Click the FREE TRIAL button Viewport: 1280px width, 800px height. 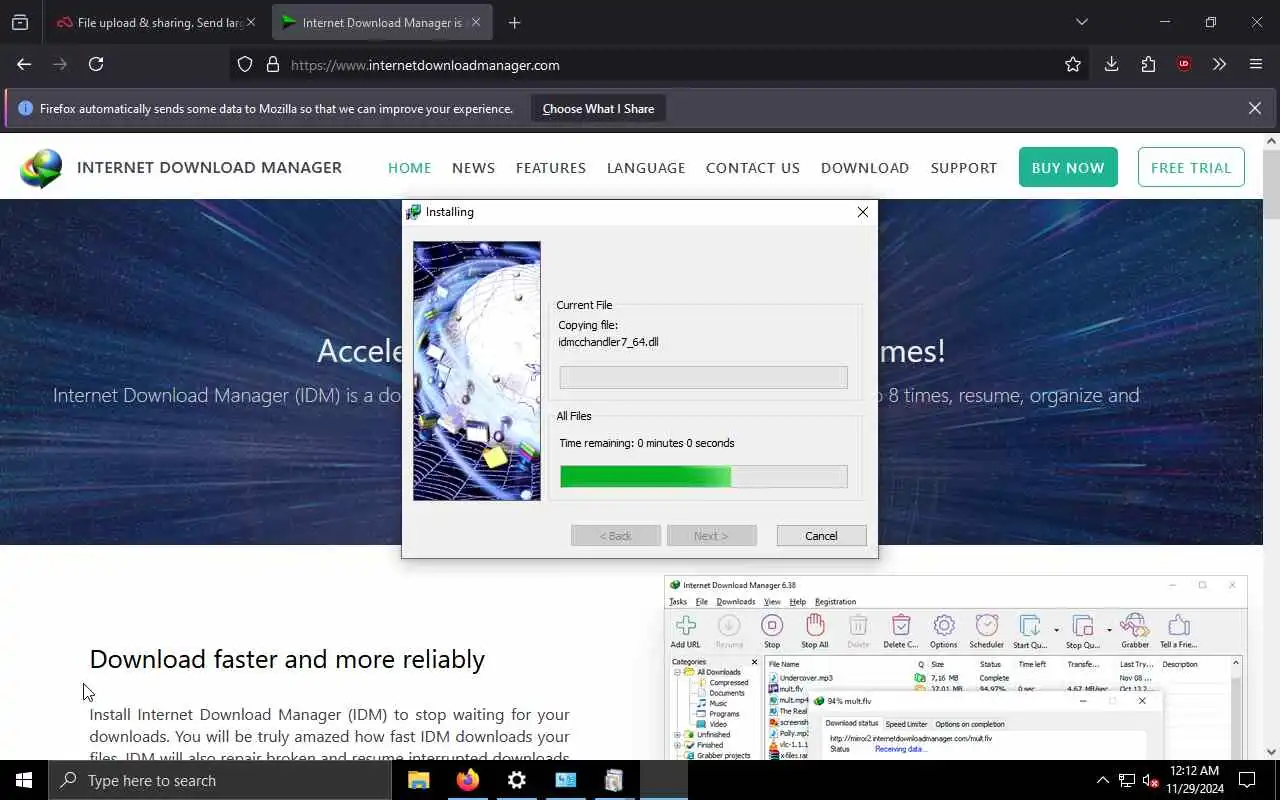tap(1191, 168)
